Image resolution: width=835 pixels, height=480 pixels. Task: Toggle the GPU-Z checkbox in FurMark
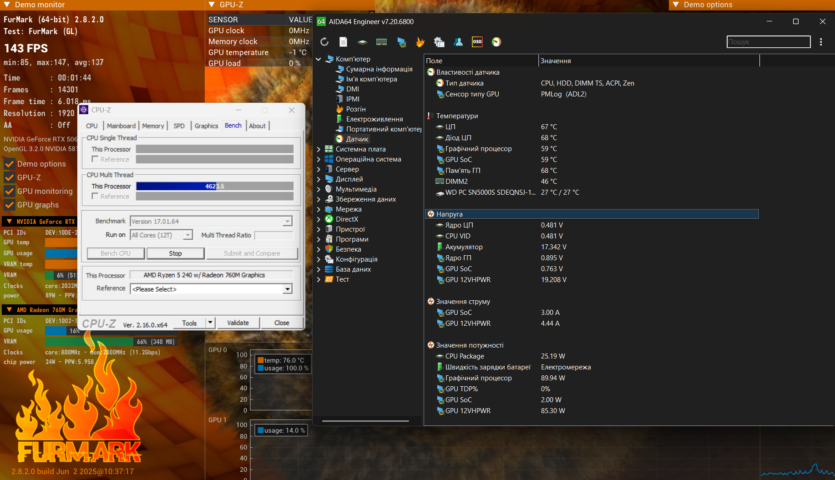coord(9,177)
